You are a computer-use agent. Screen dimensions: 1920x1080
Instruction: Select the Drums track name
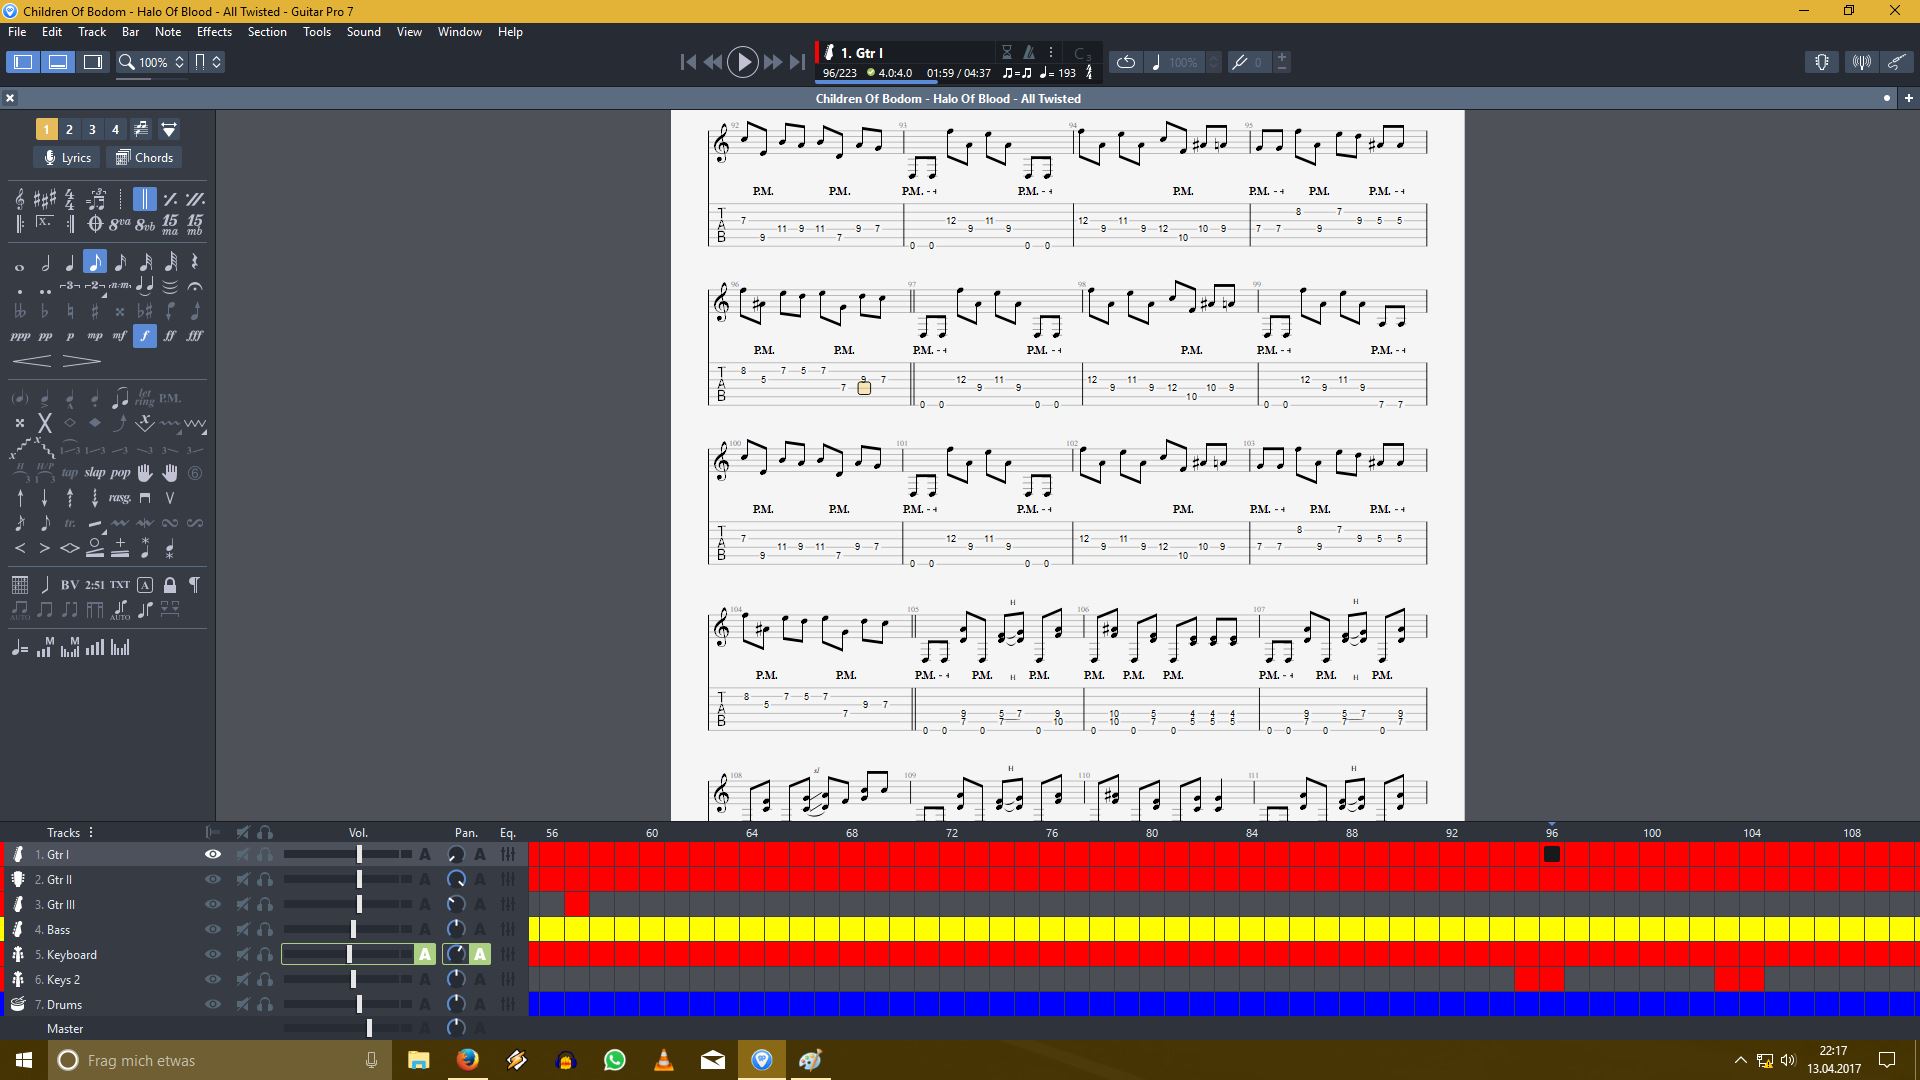point(64,1004)
